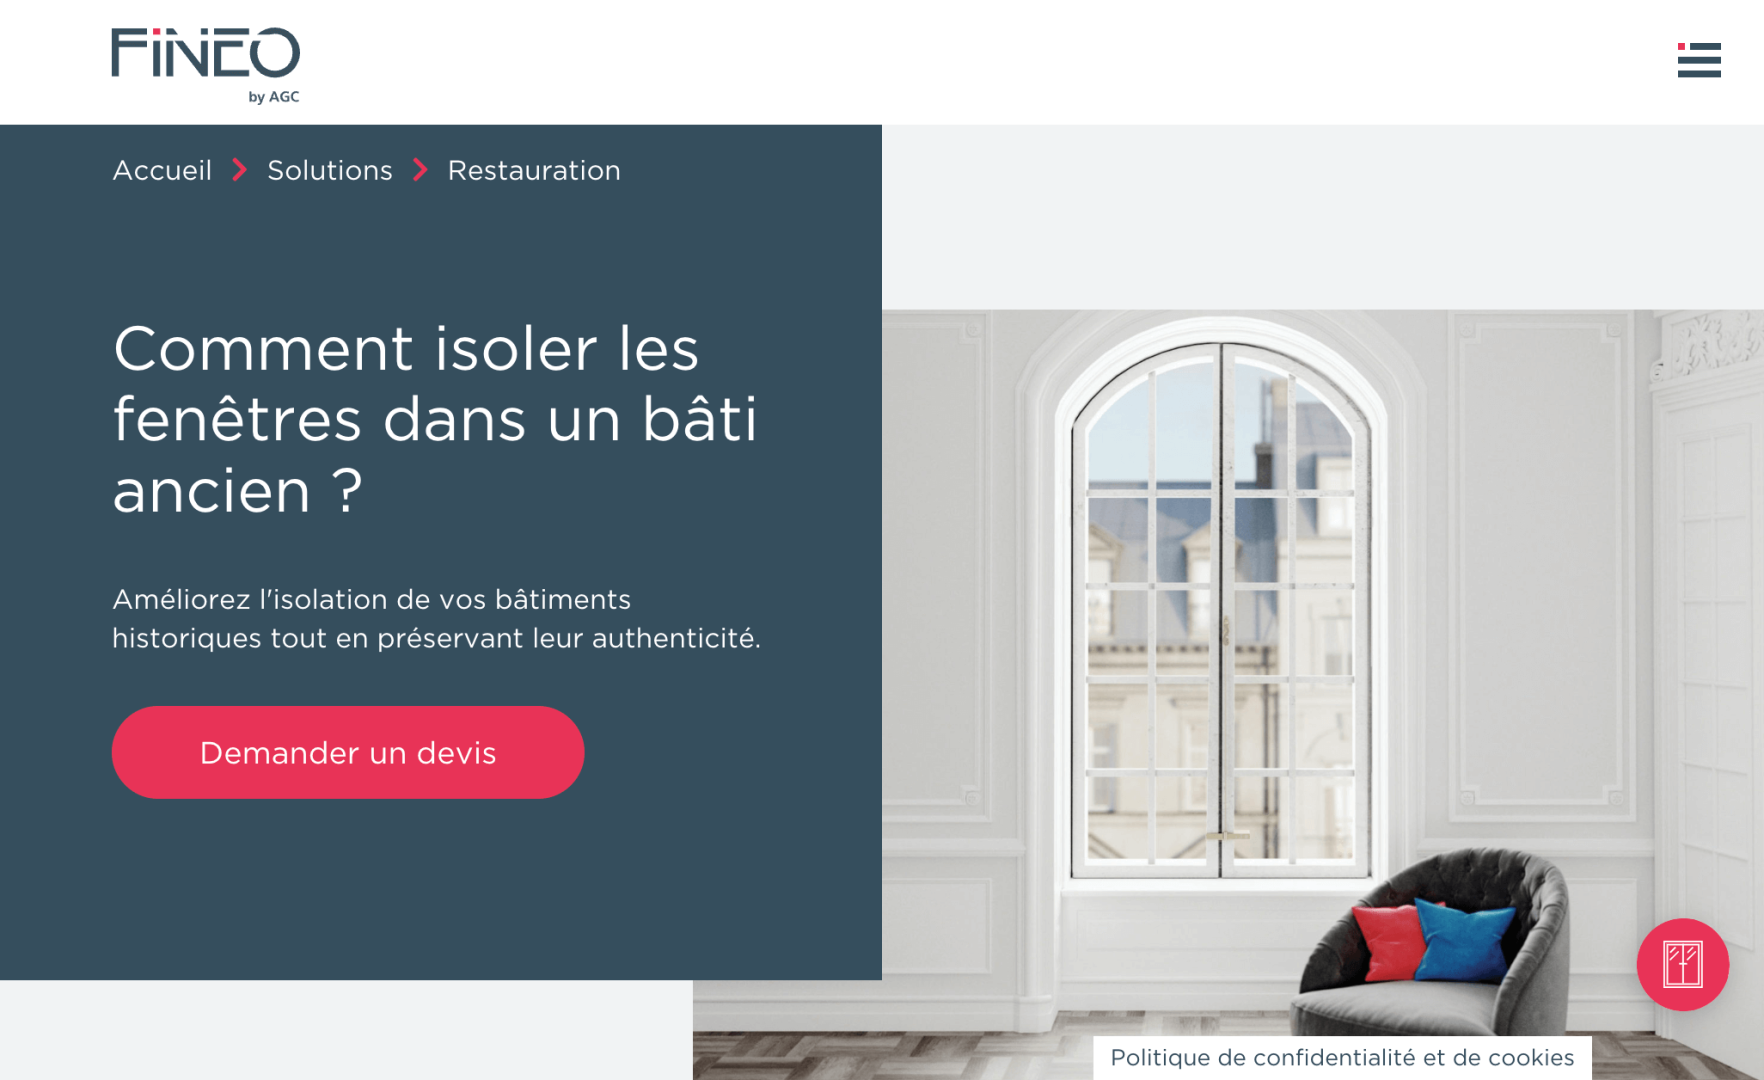Click the red chevron after Solutions

click(420, 170)
